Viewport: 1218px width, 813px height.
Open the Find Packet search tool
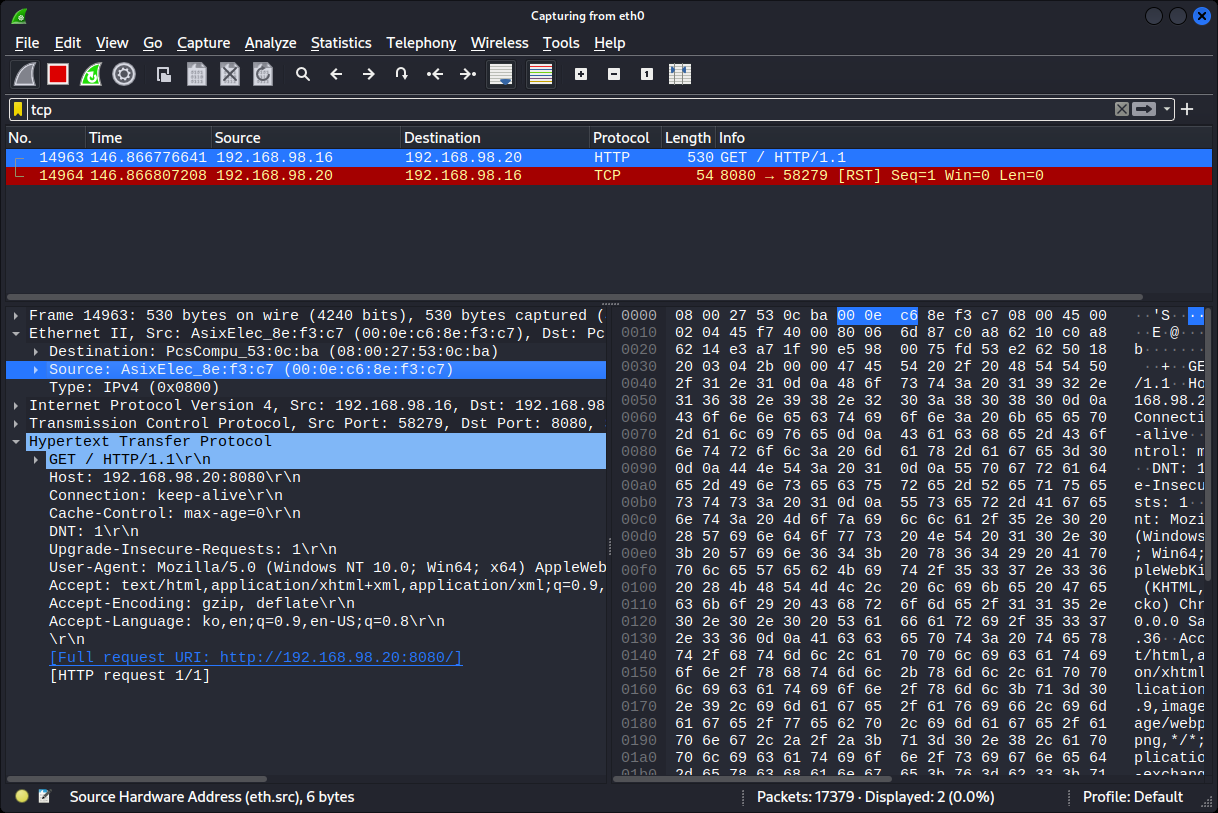click(x=303, y=73)
